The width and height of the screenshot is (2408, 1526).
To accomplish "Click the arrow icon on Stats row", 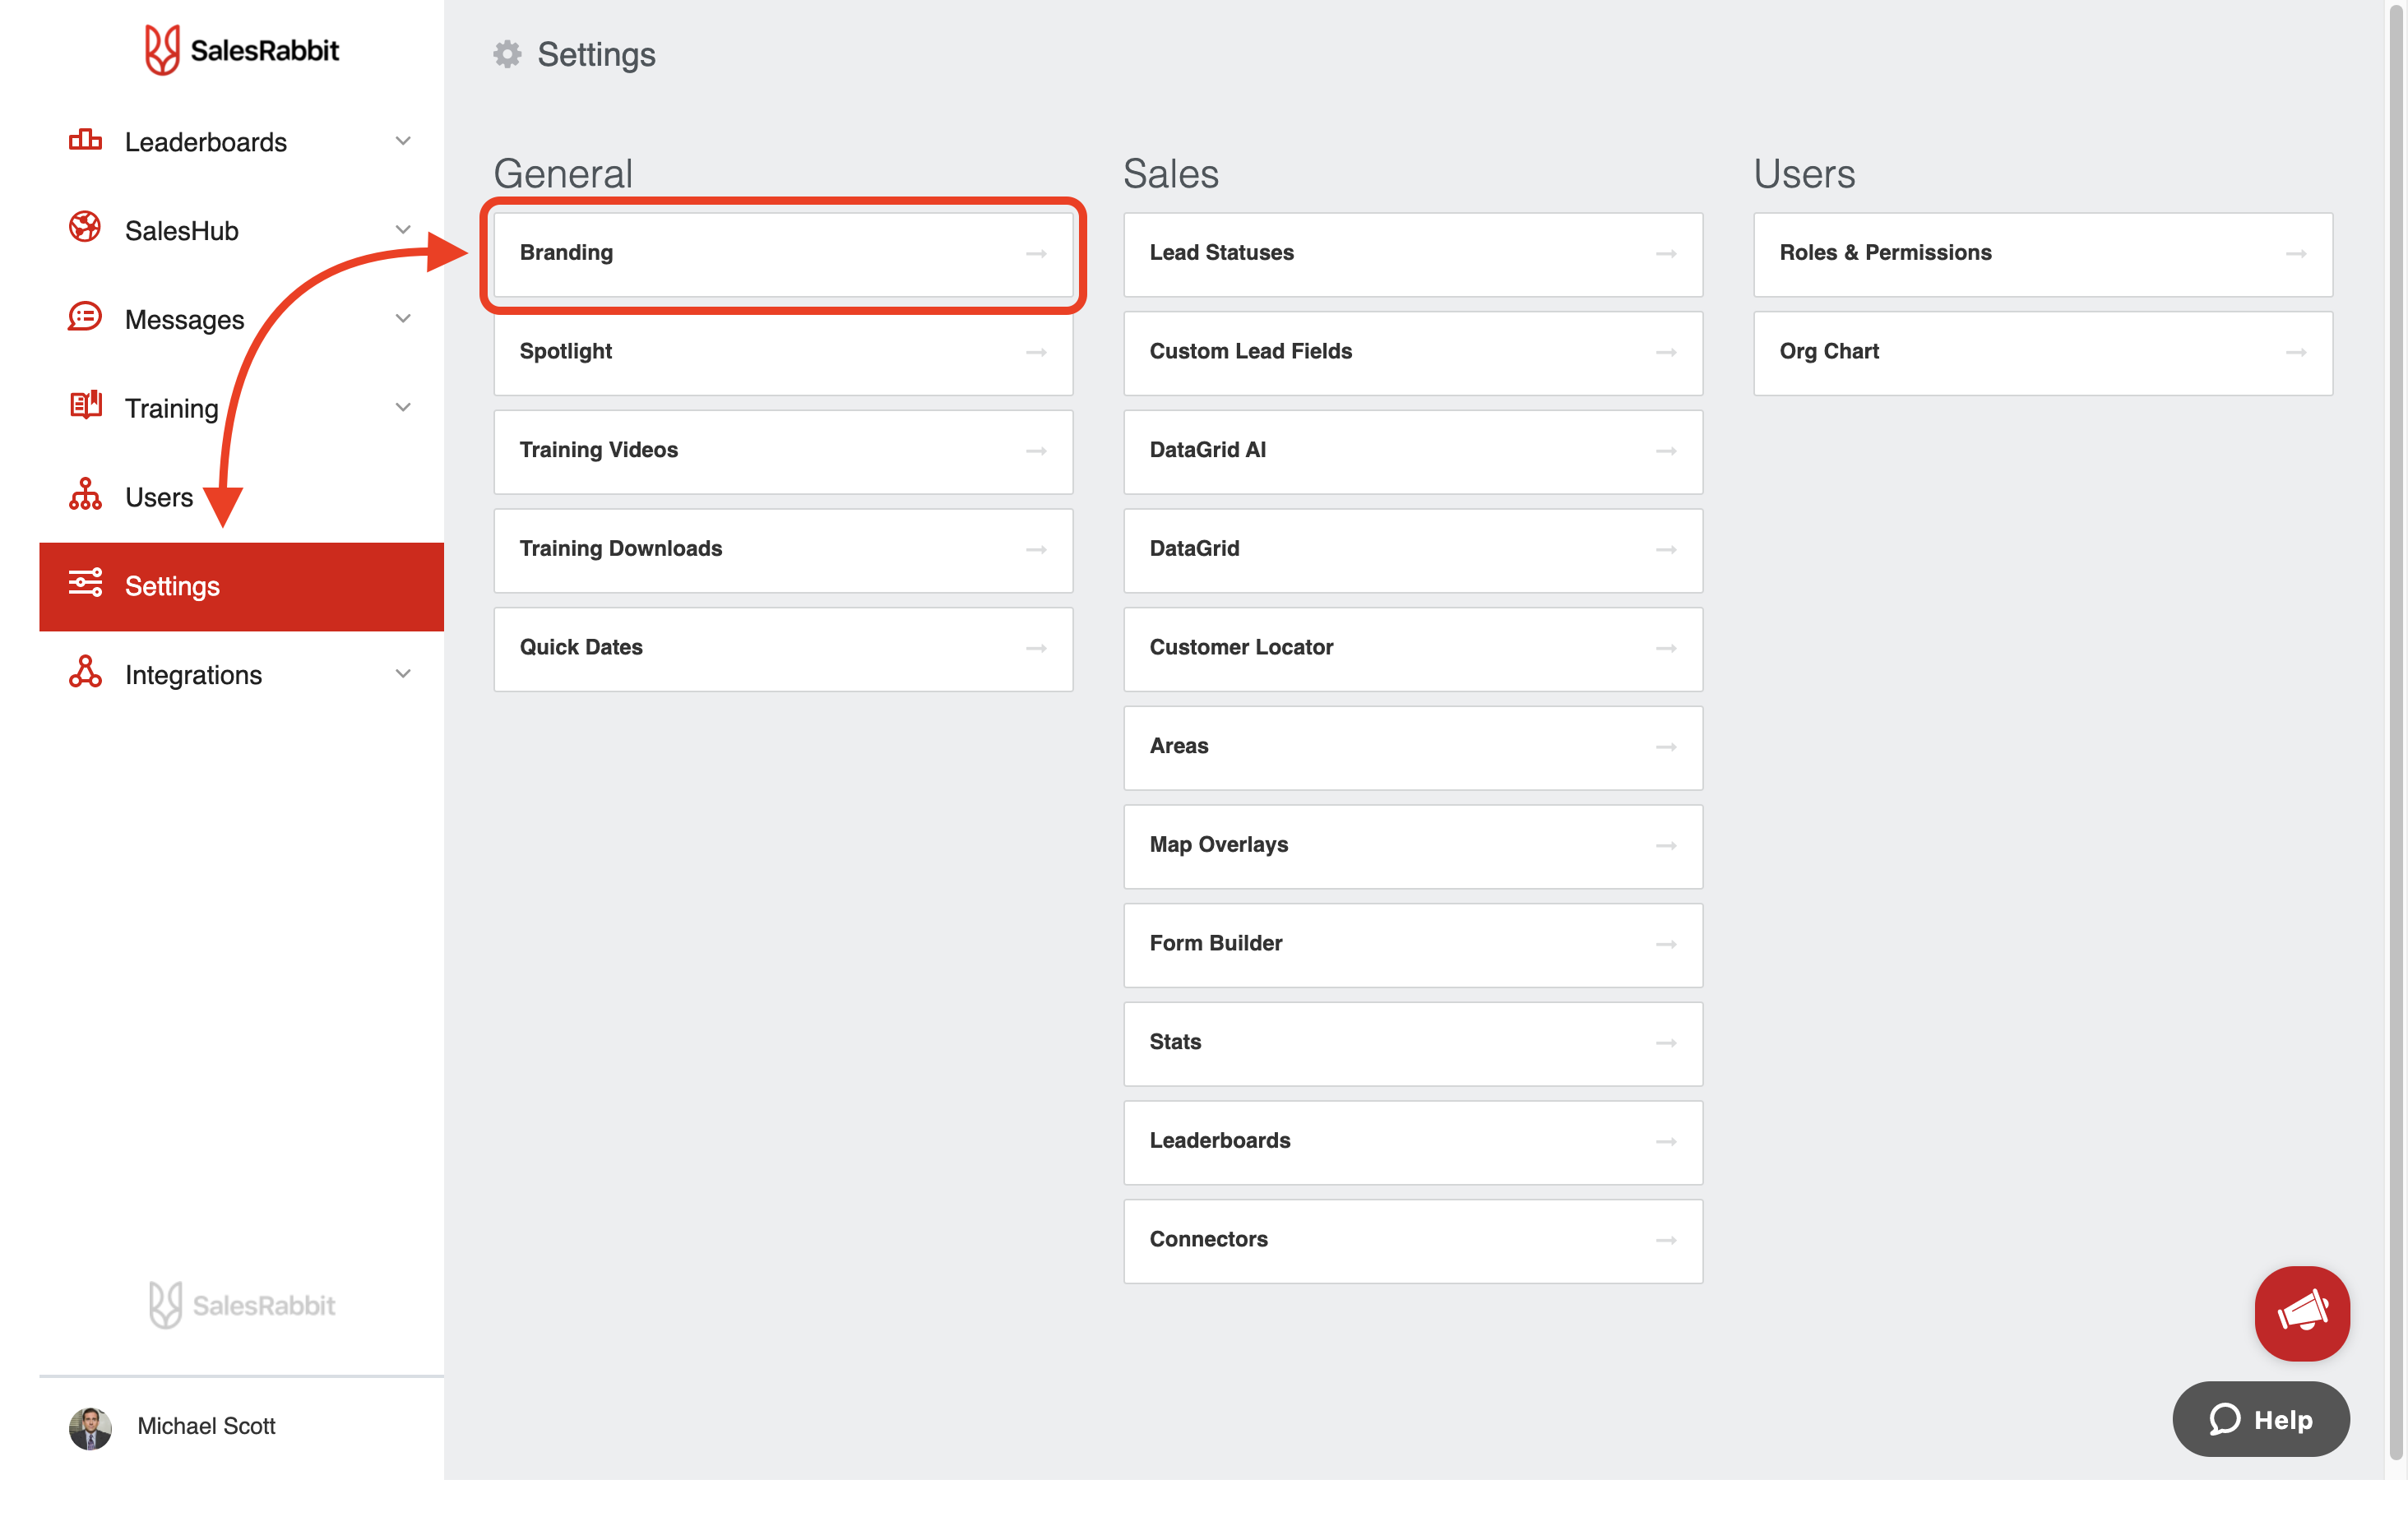I will pos(1666,1043).
